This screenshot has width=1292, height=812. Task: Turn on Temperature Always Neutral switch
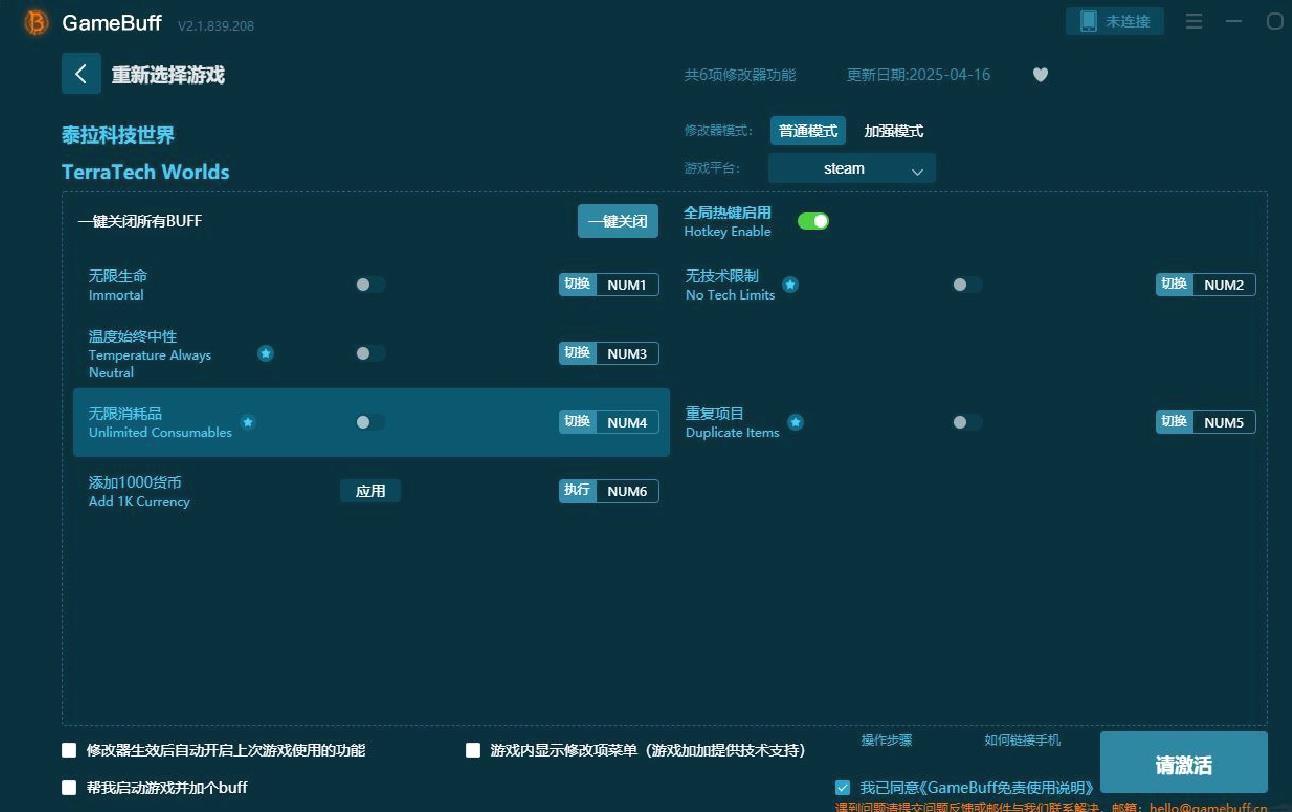pos(370,353)
